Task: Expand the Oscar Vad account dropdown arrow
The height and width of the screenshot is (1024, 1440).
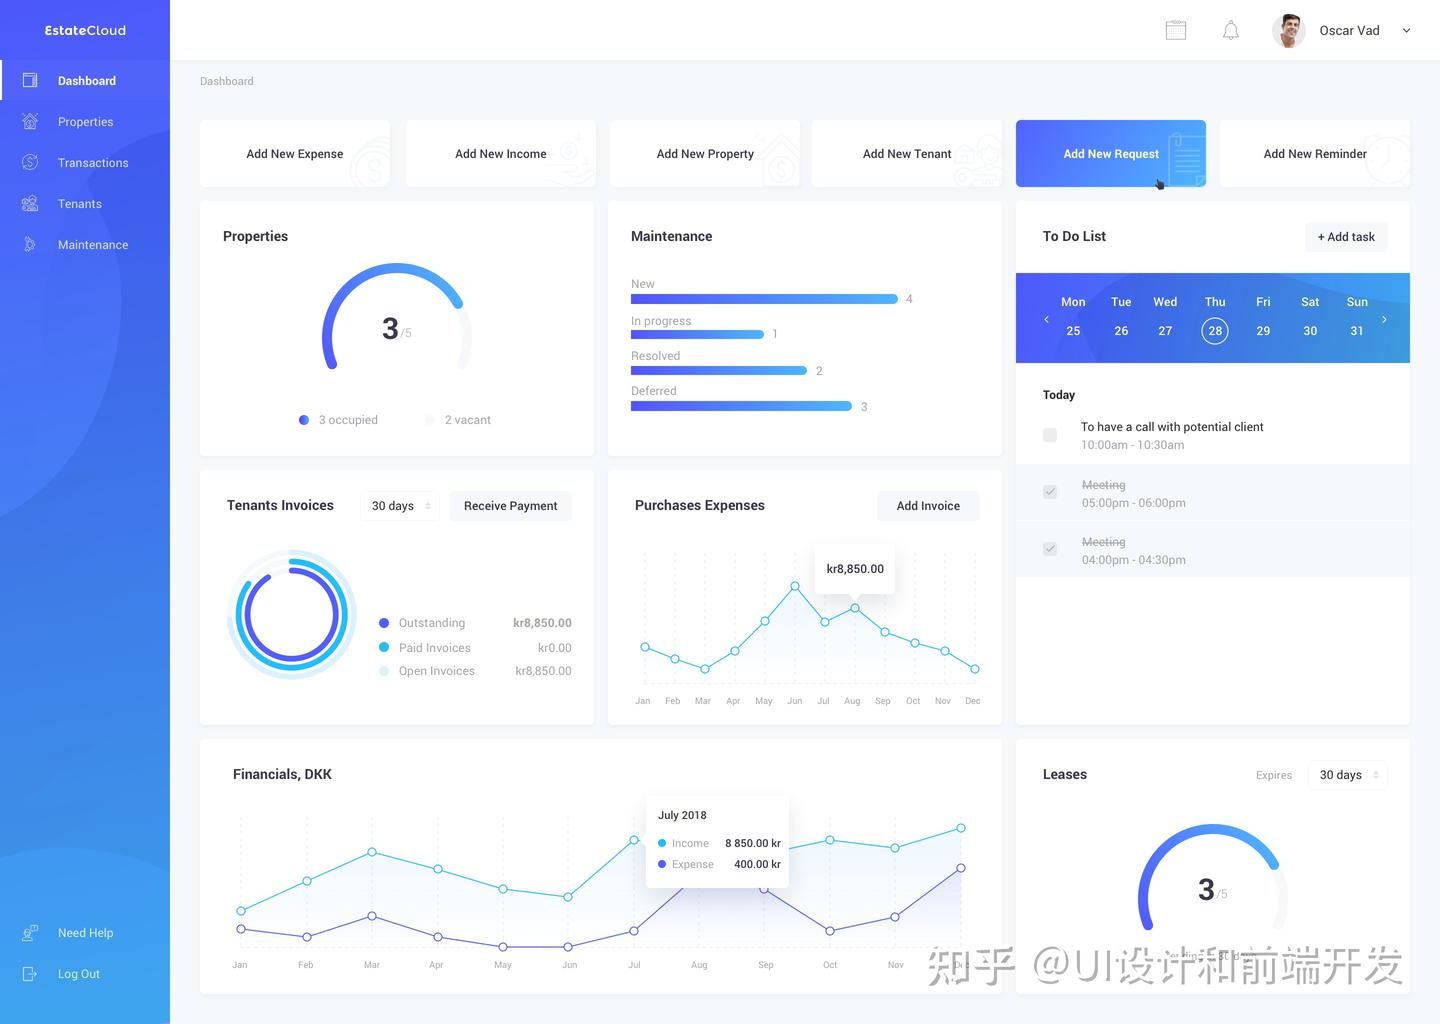Action: [1406, 31]
